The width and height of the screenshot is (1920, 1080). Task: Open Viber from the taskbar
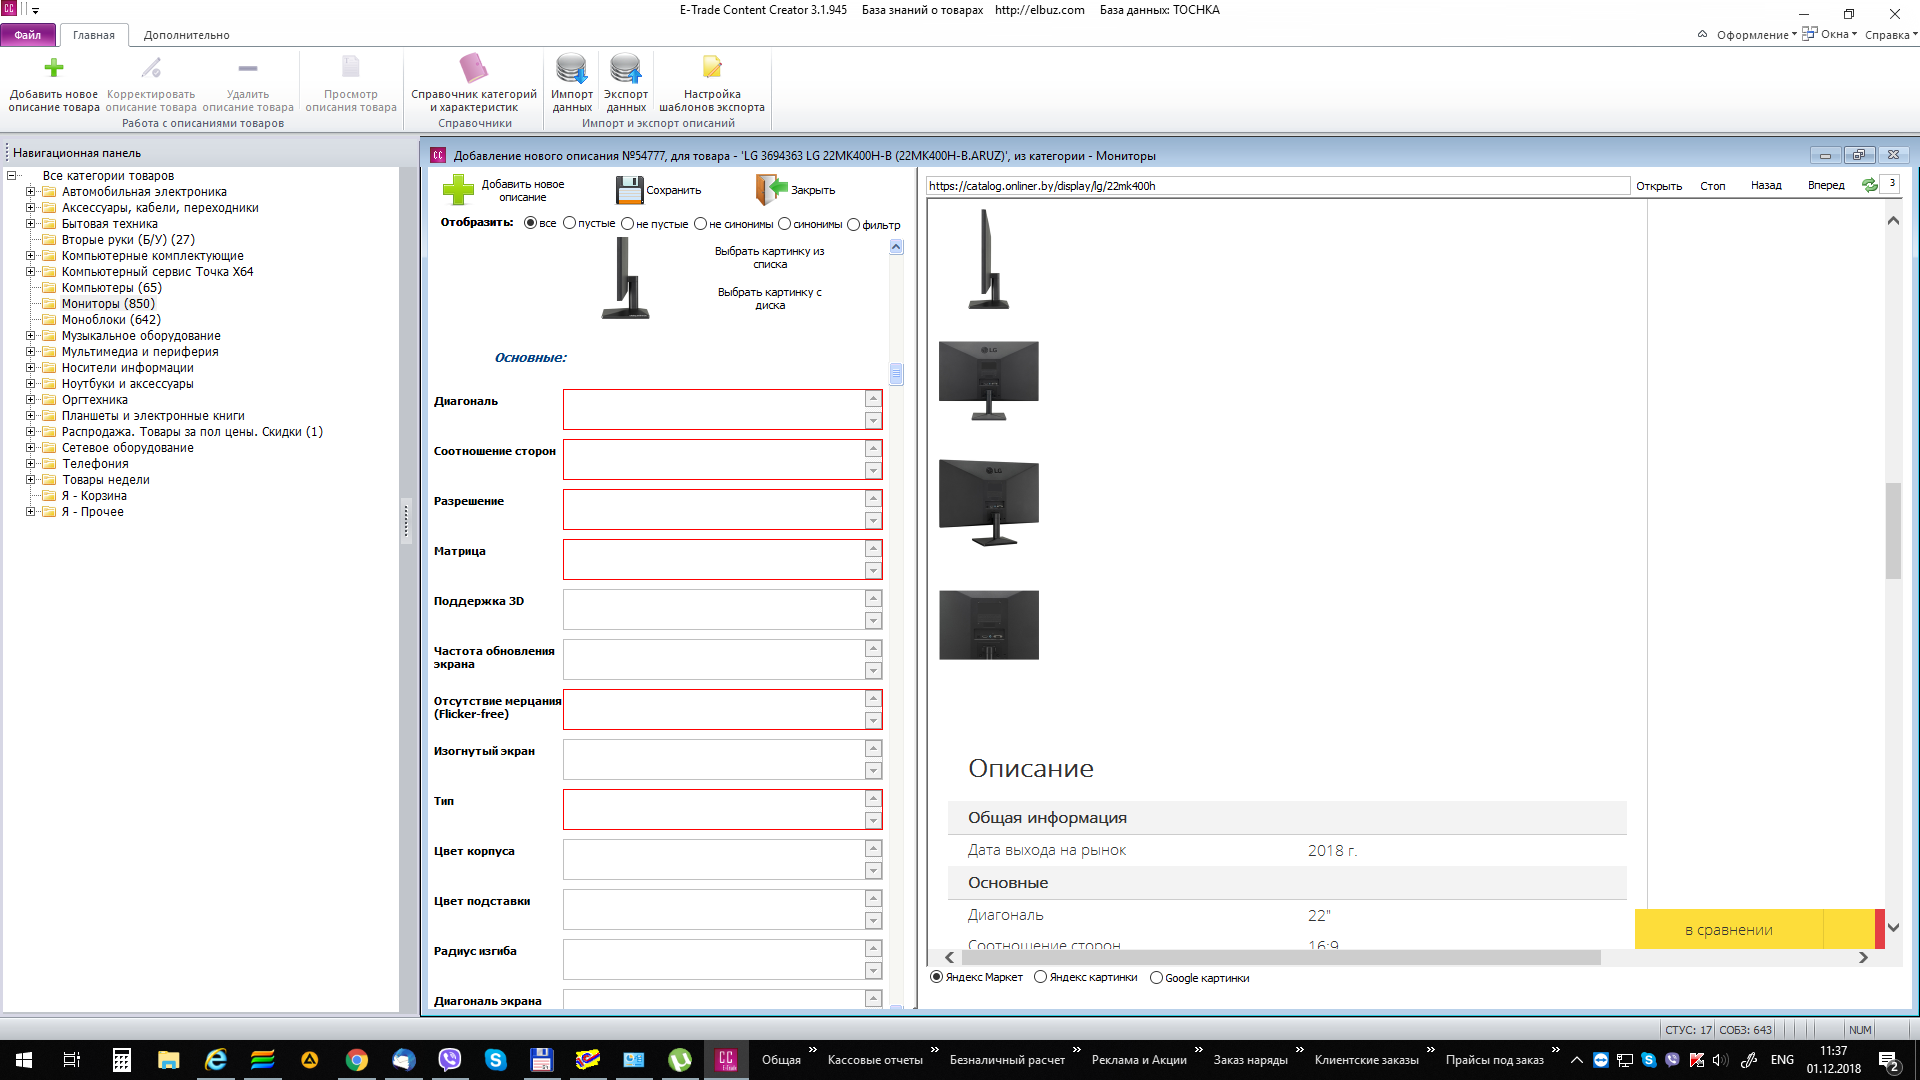click(450, 1060)
